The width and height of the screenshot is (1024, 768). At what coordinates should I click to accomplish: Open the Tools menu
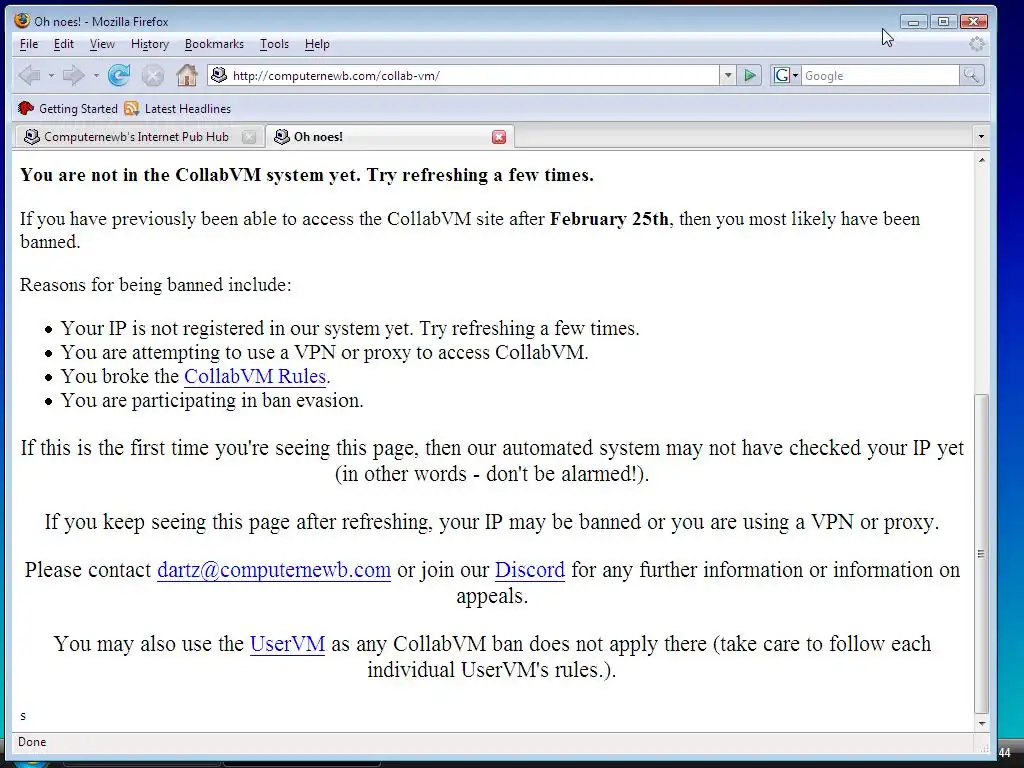click(x=274, y=44)
